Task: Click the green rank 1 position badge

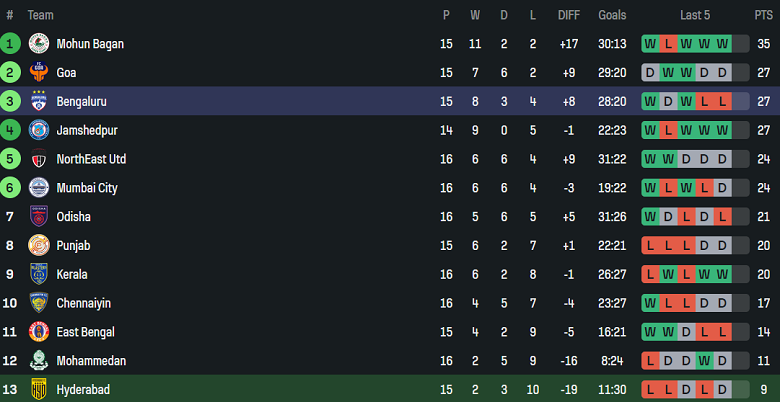Action: (10, 44)
